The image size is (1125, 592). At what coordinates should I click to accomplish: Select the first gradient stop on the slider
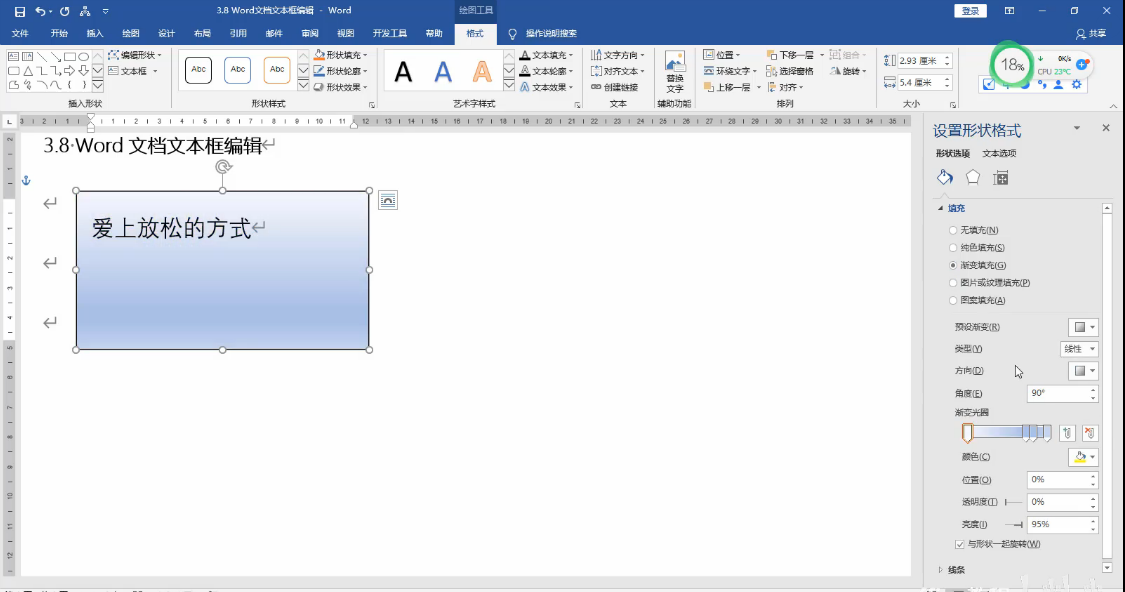(967, 433)
